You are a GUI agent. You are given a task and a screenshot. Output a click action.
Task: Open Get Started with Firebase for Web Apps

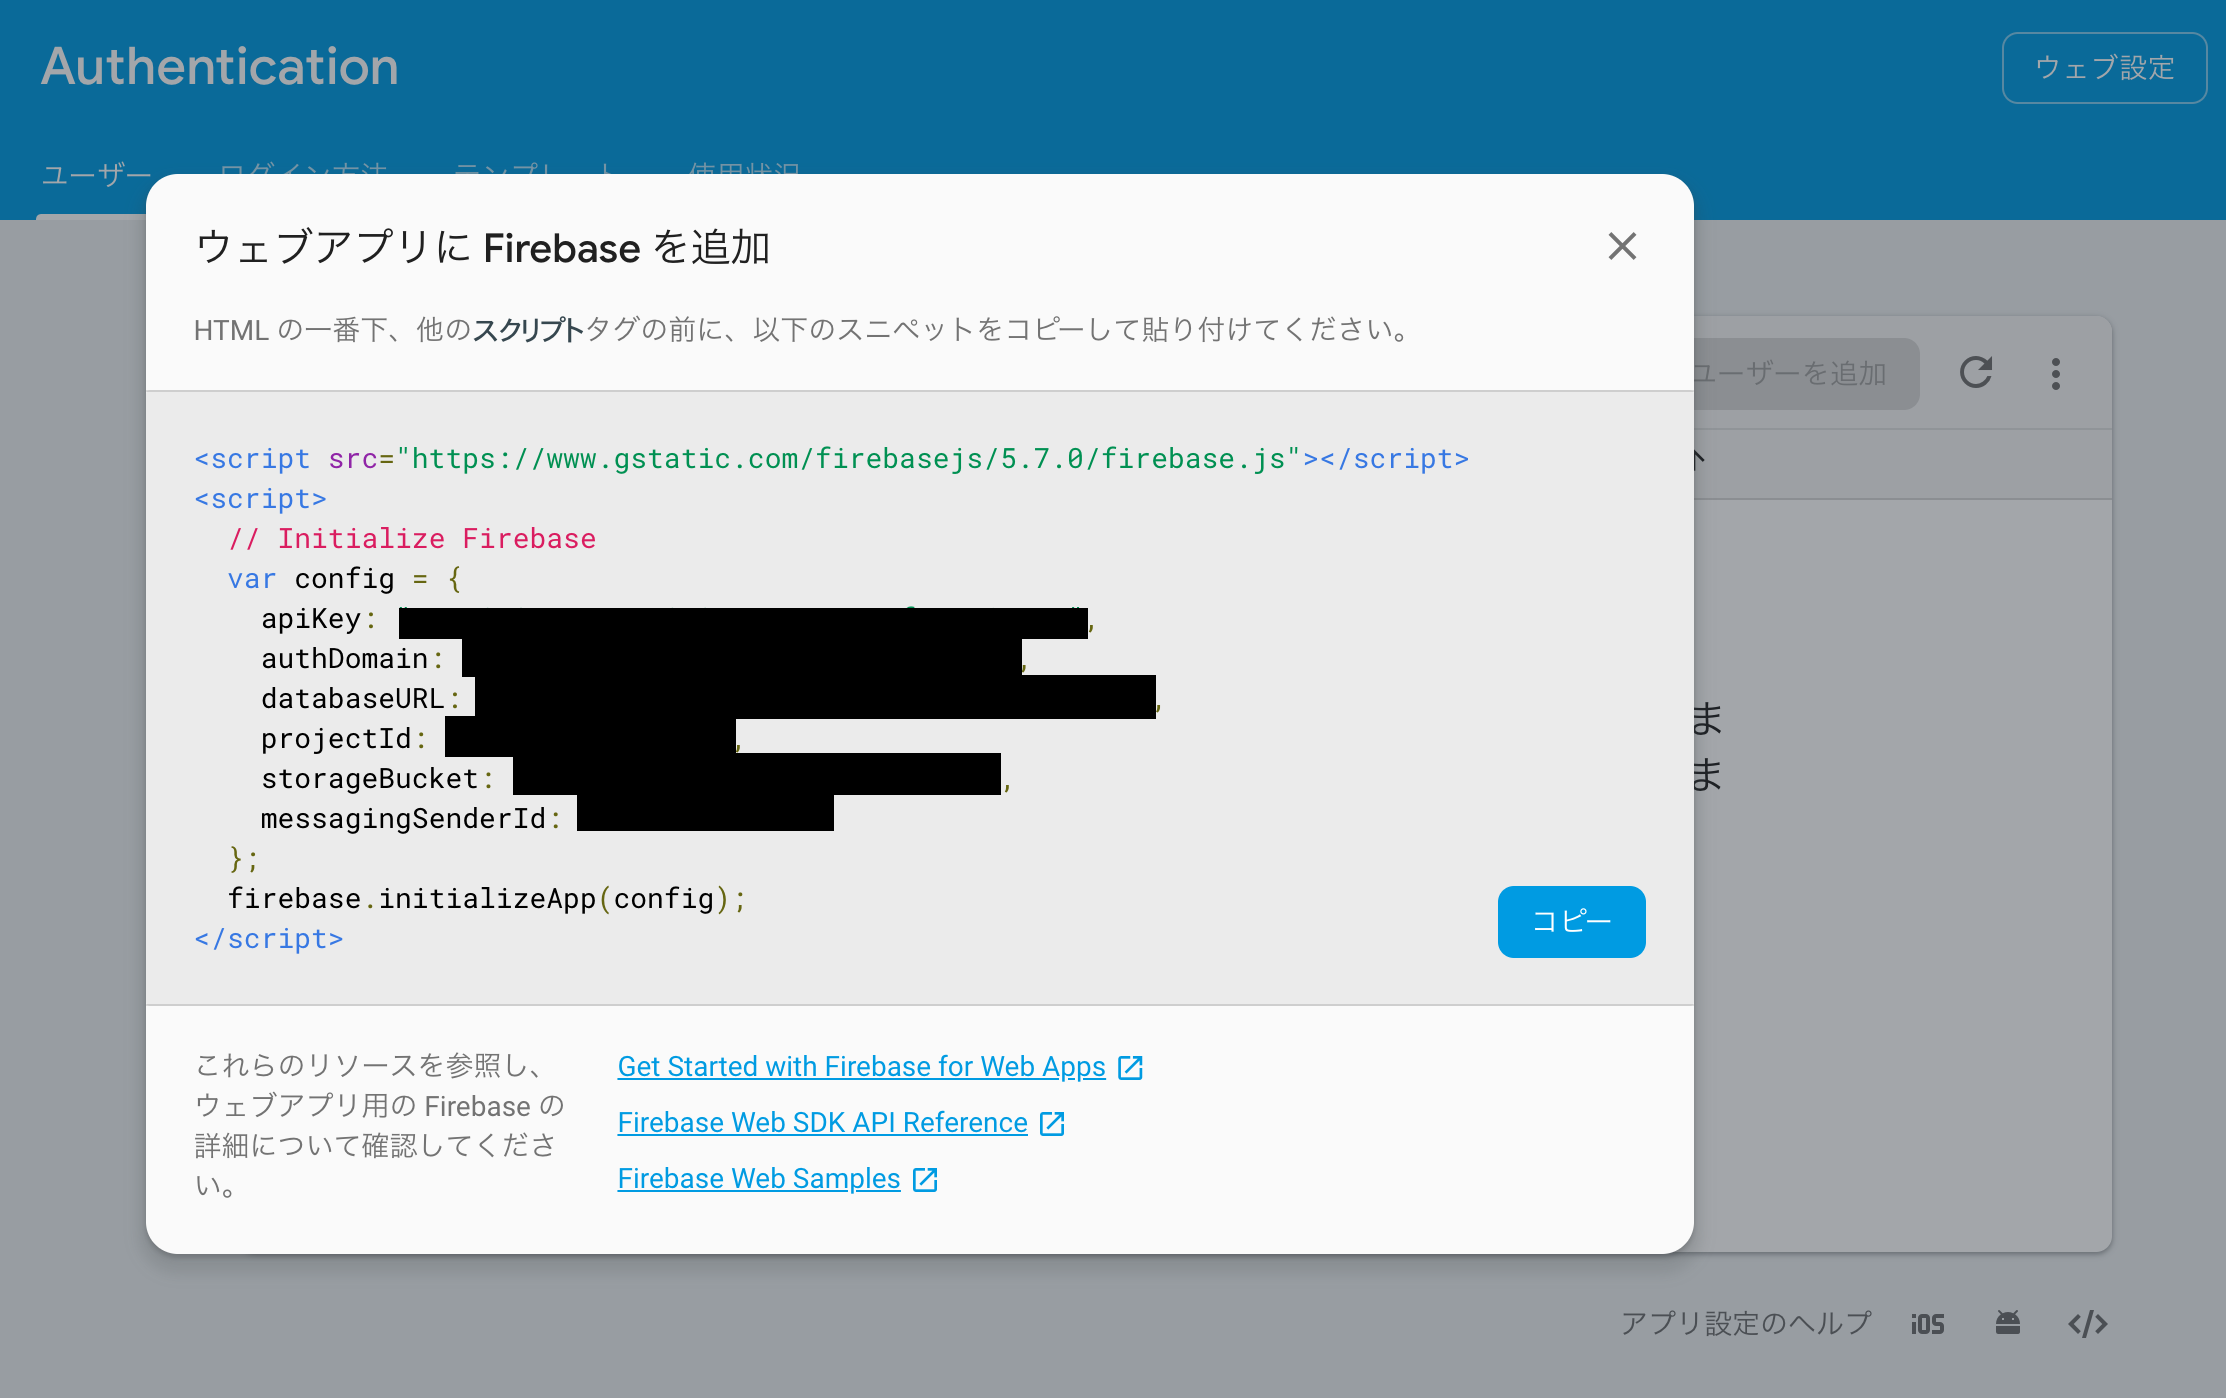point(861,1066)
